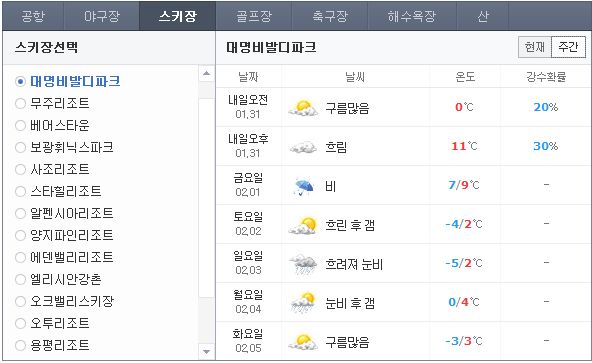Click the 강수확률 column header

pyautogui.click(x=546, y=77)
